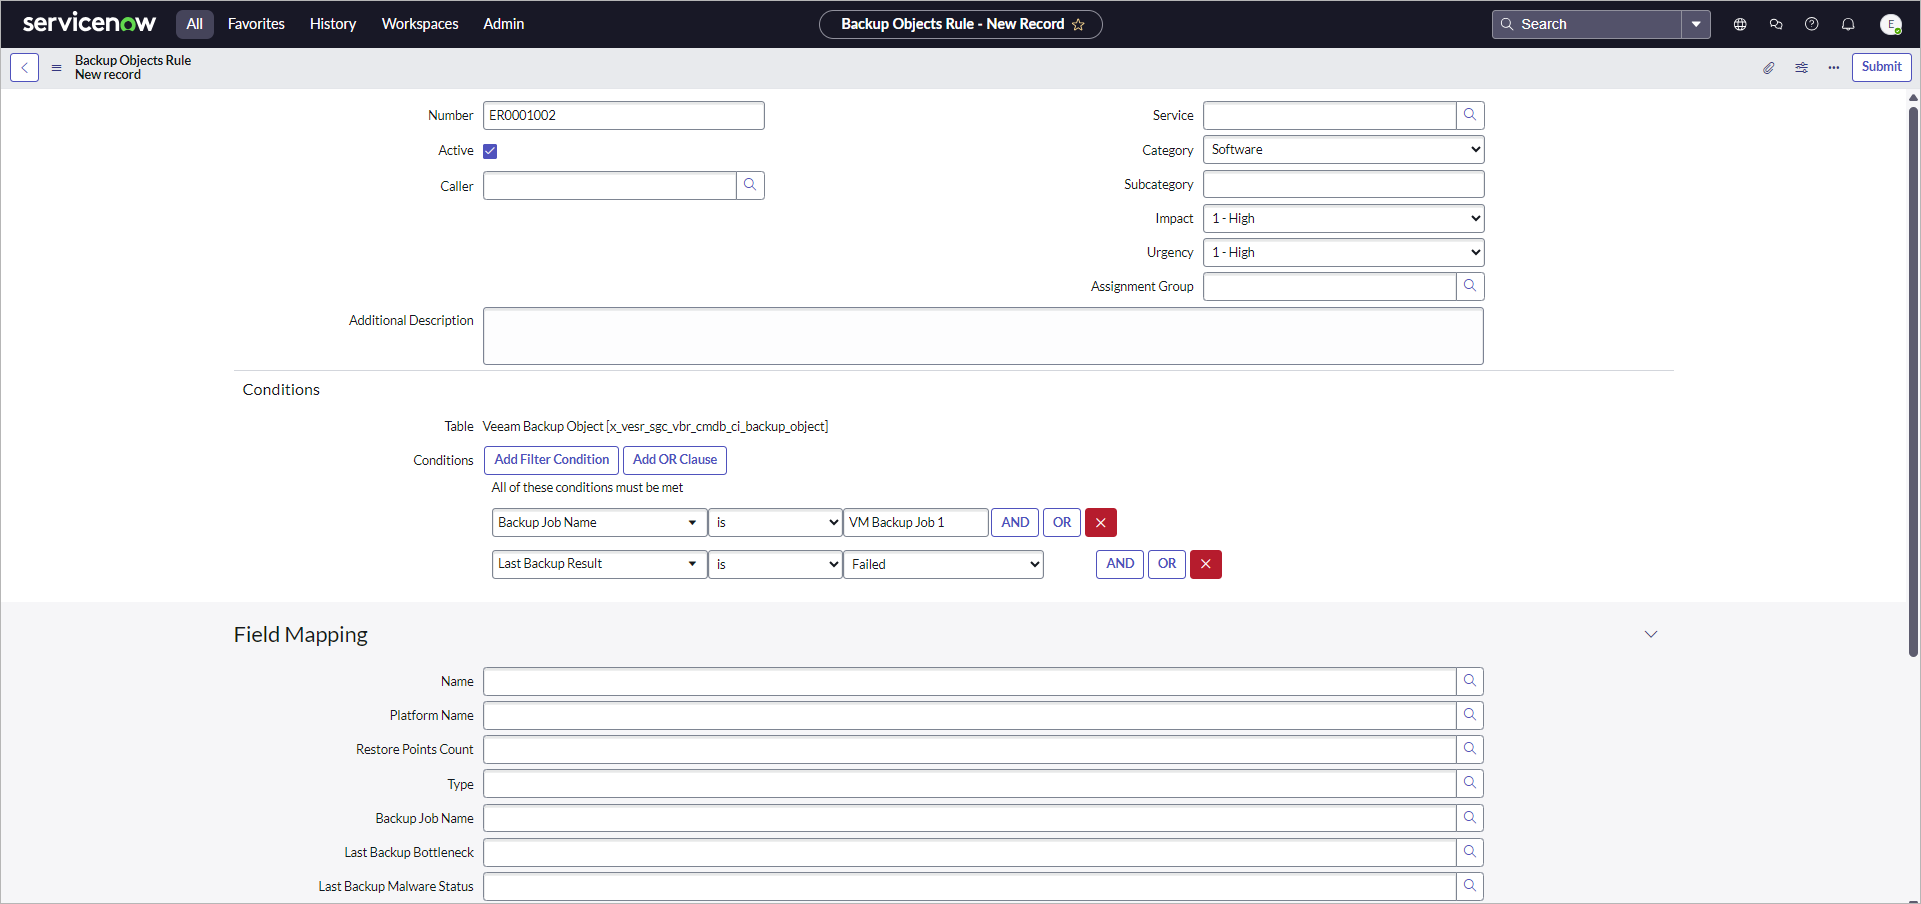Click Add Filter Condition button

point(552,460)
